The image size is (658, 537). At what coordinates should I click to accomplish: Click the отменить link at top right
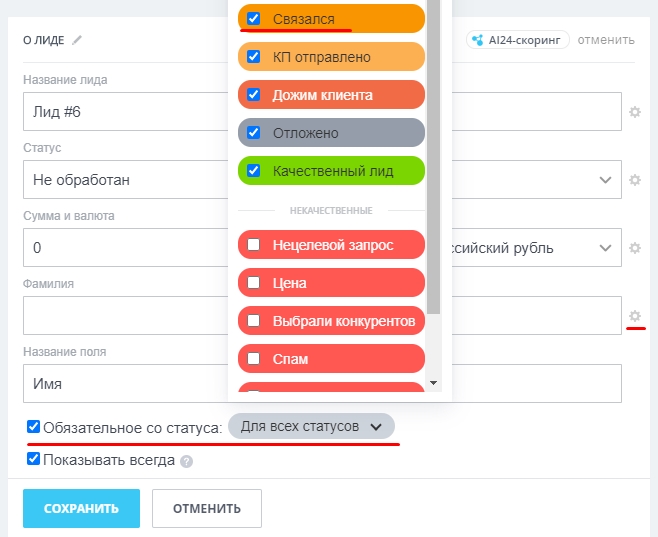(x=606, y=40)
